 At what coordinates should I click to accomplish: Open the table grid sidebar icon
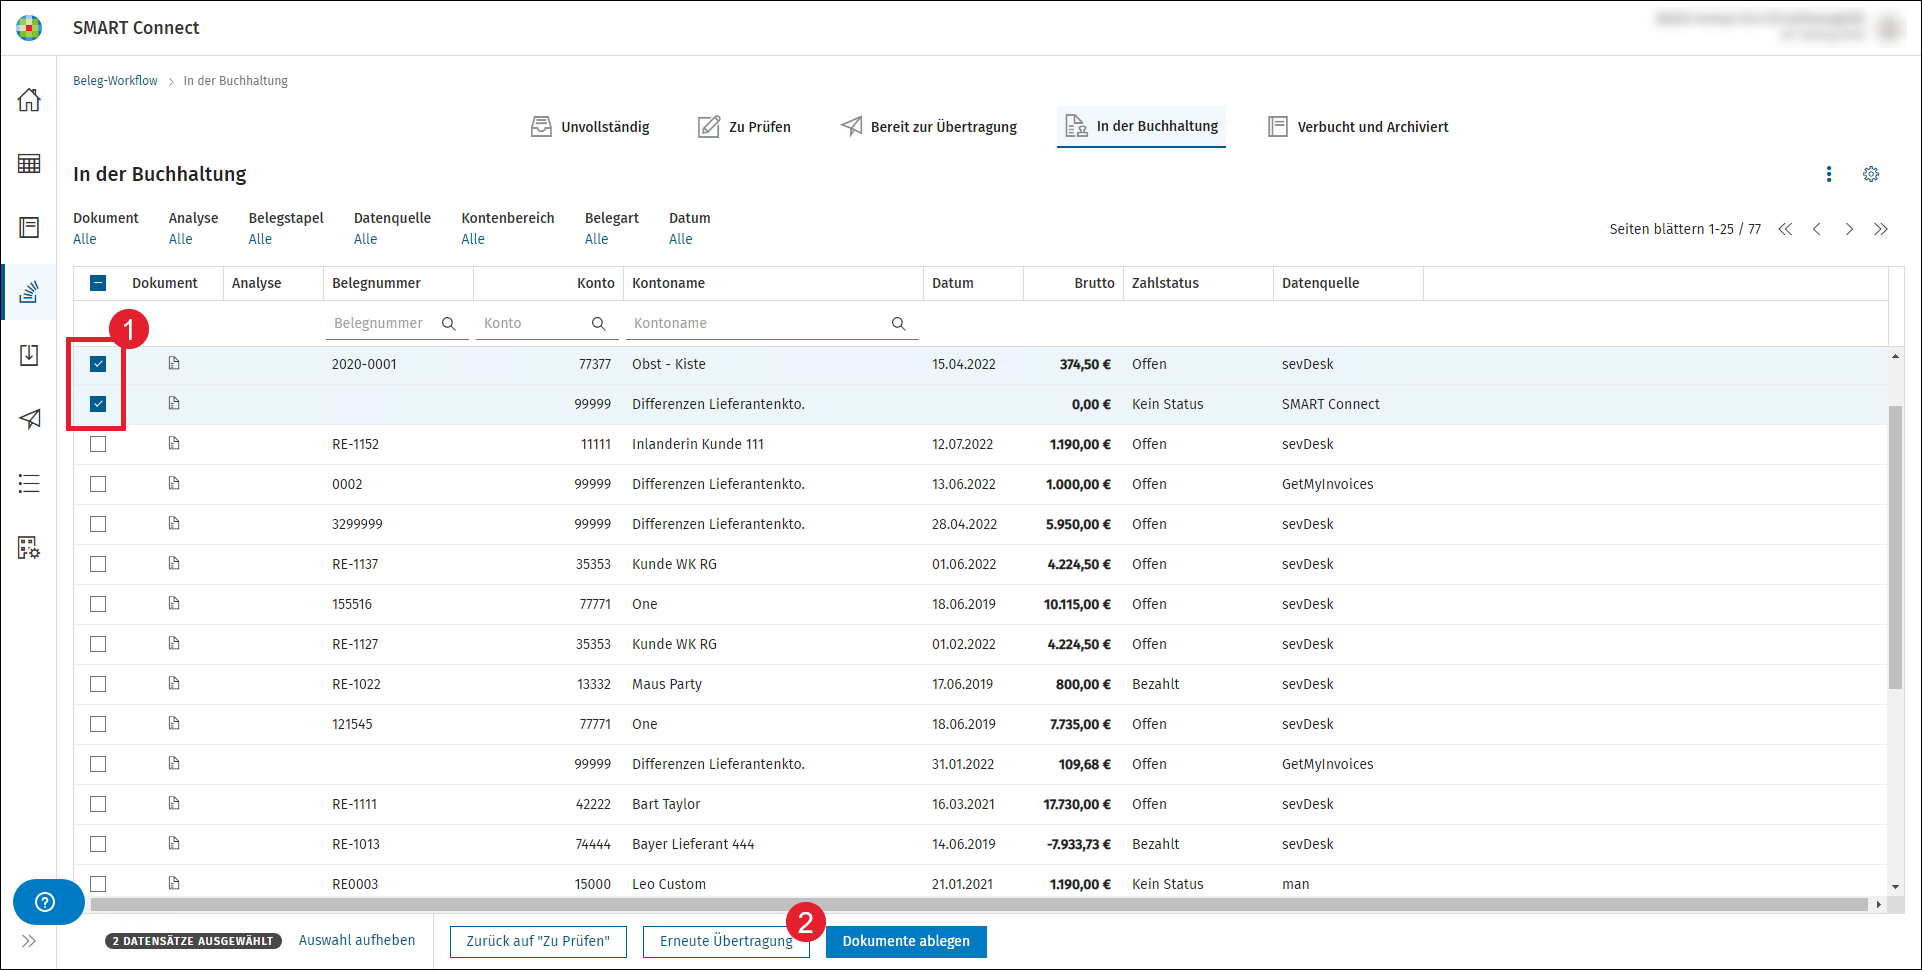pos(29,164)
